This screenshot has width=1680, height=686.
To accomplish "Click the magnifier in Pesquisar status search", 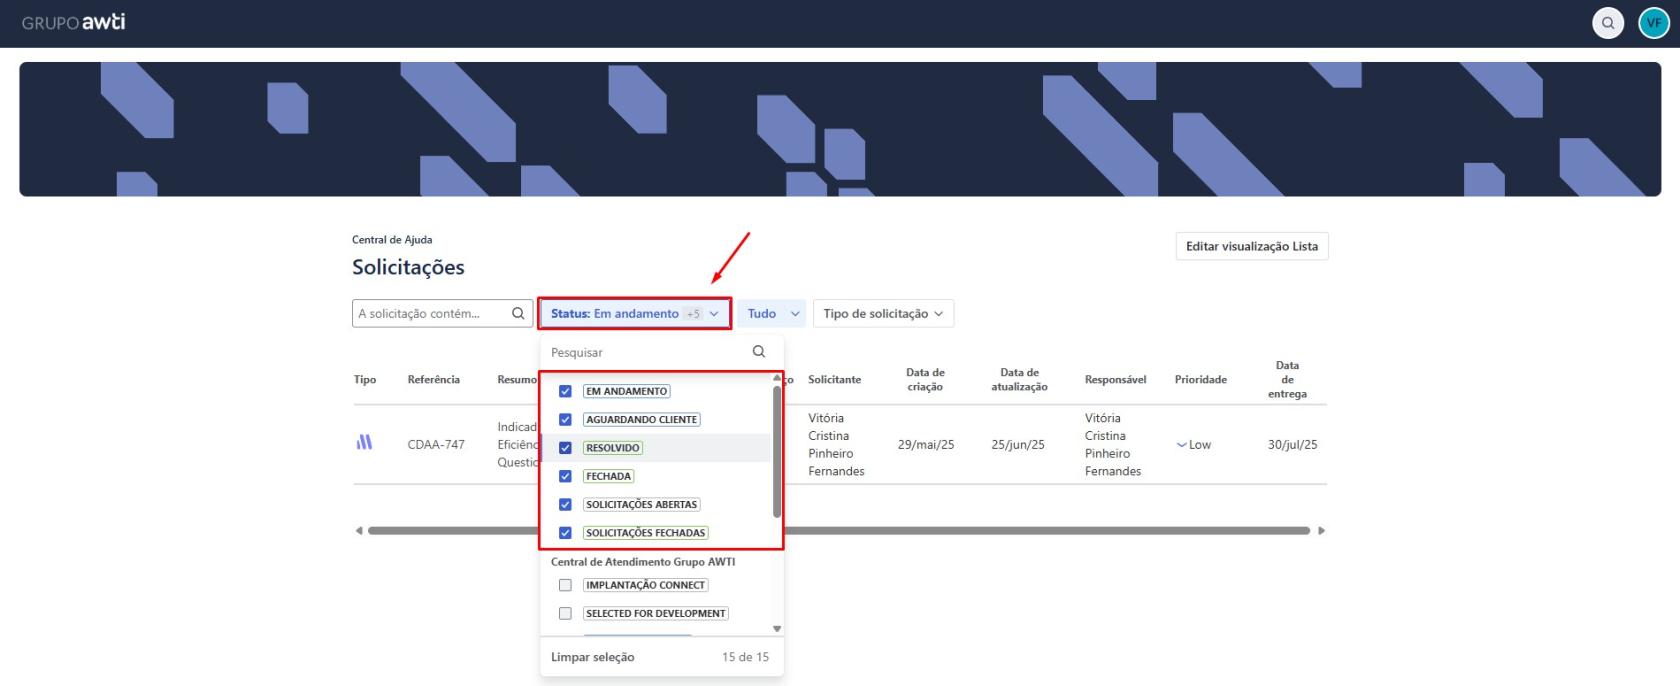I will pyautogui.click(x=759, y=351).
